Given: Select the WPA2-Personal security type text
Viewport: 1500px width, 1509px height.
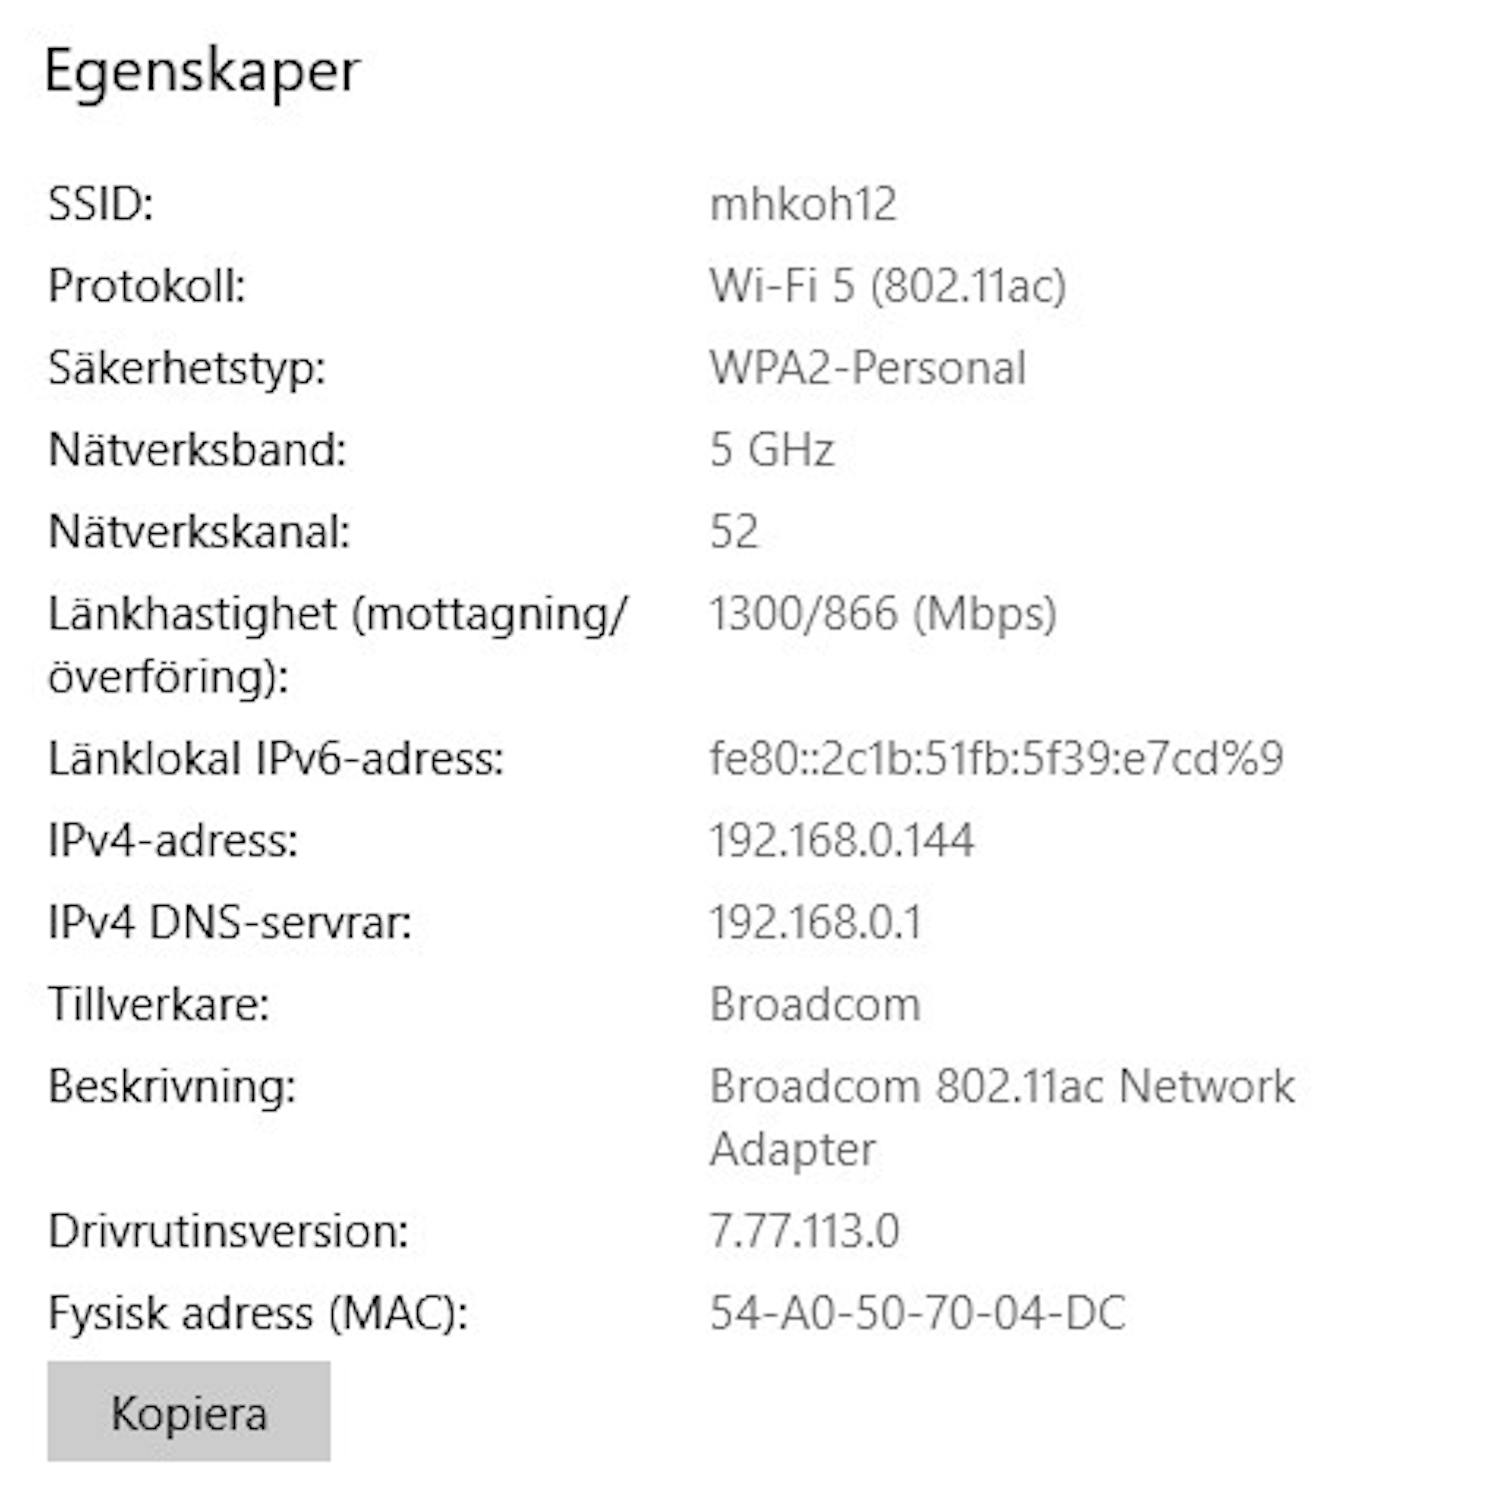Looking at the screenshot, I should (x=867, y=368).
